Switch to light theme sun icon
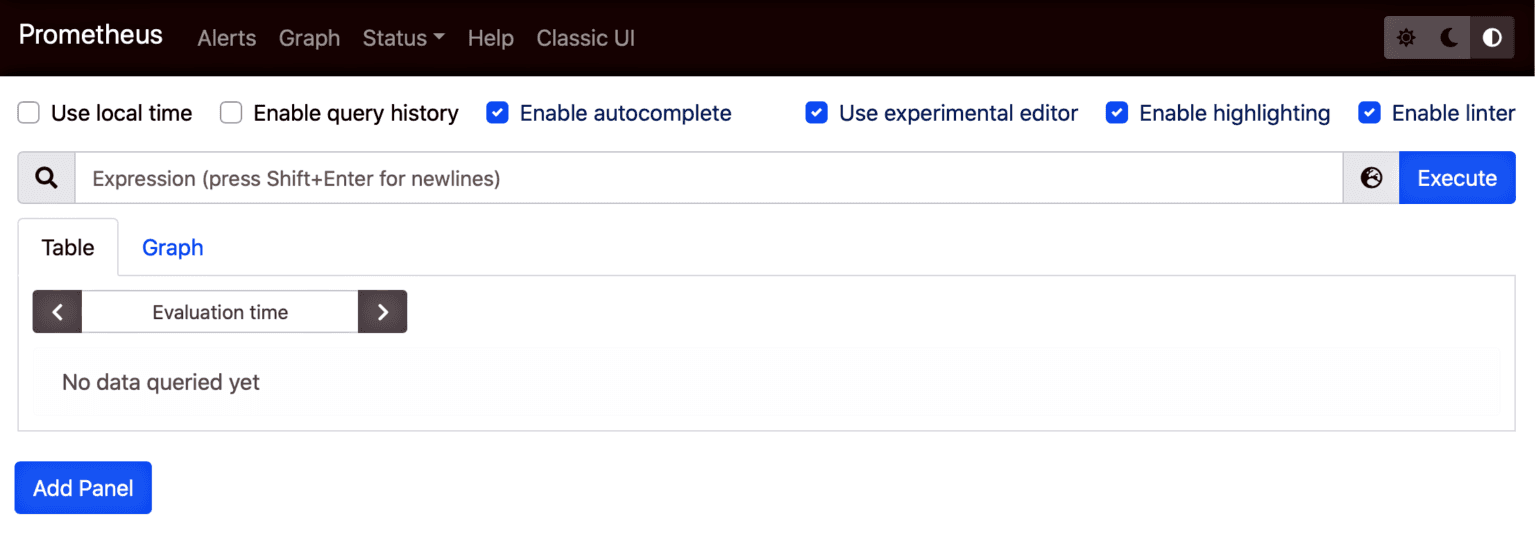The image size is (1536, 546). [x=1406, y=38]
